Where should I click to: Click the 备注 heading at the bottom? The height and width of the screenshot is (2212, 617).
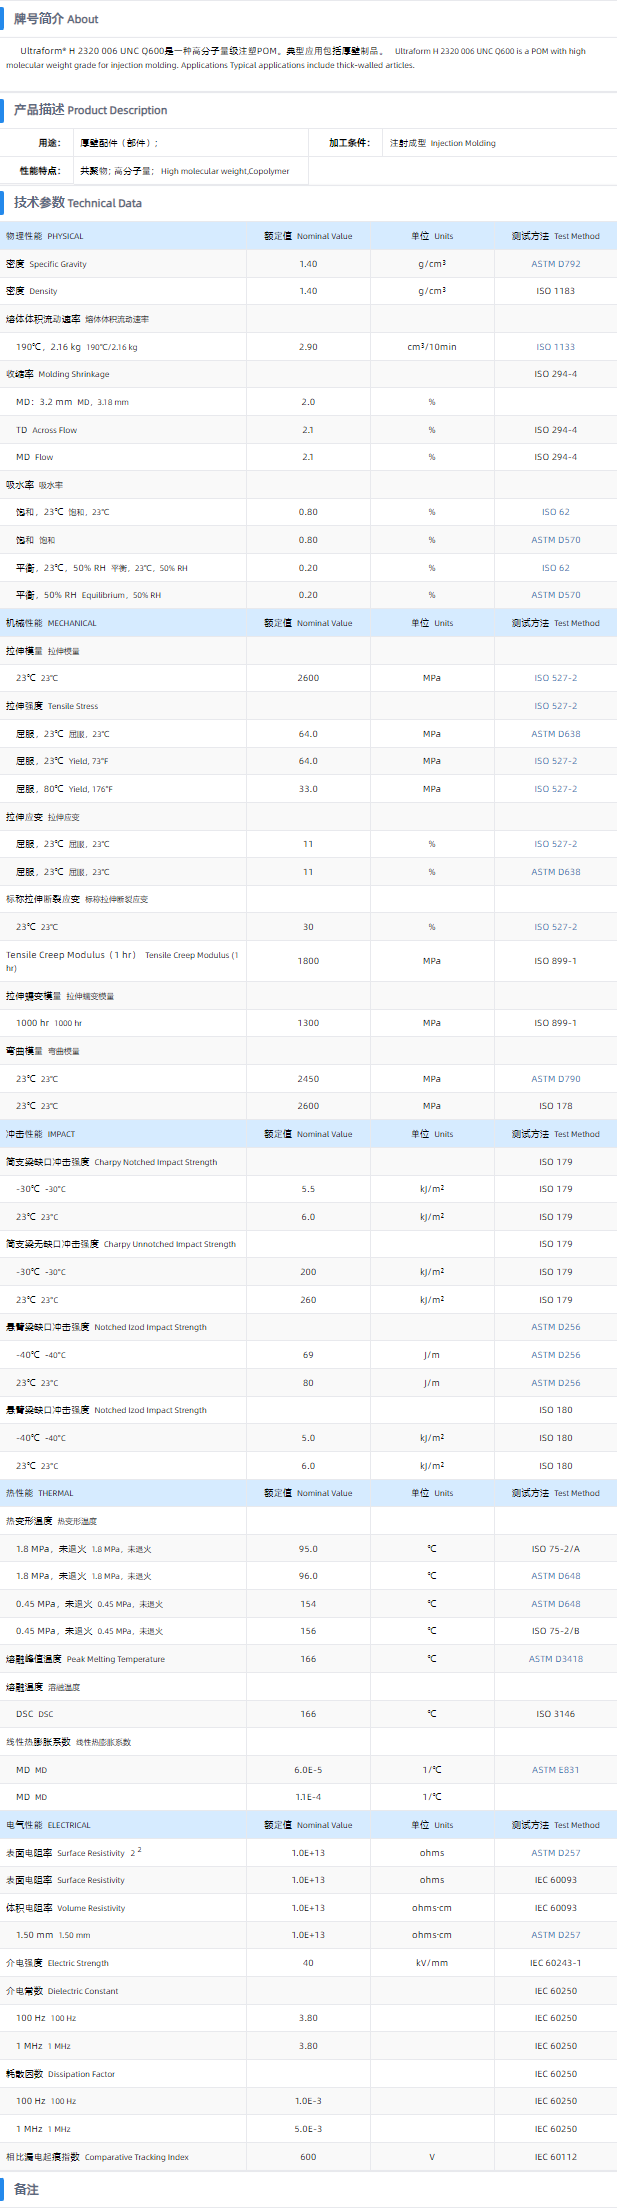pos(26,2189)
